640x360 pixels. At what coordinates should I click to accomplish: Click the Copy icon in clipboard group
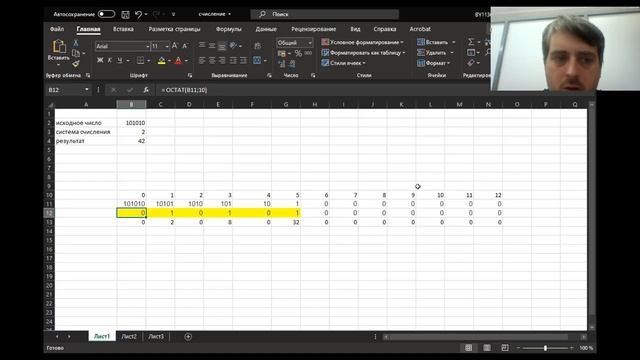tap(76, 53)
